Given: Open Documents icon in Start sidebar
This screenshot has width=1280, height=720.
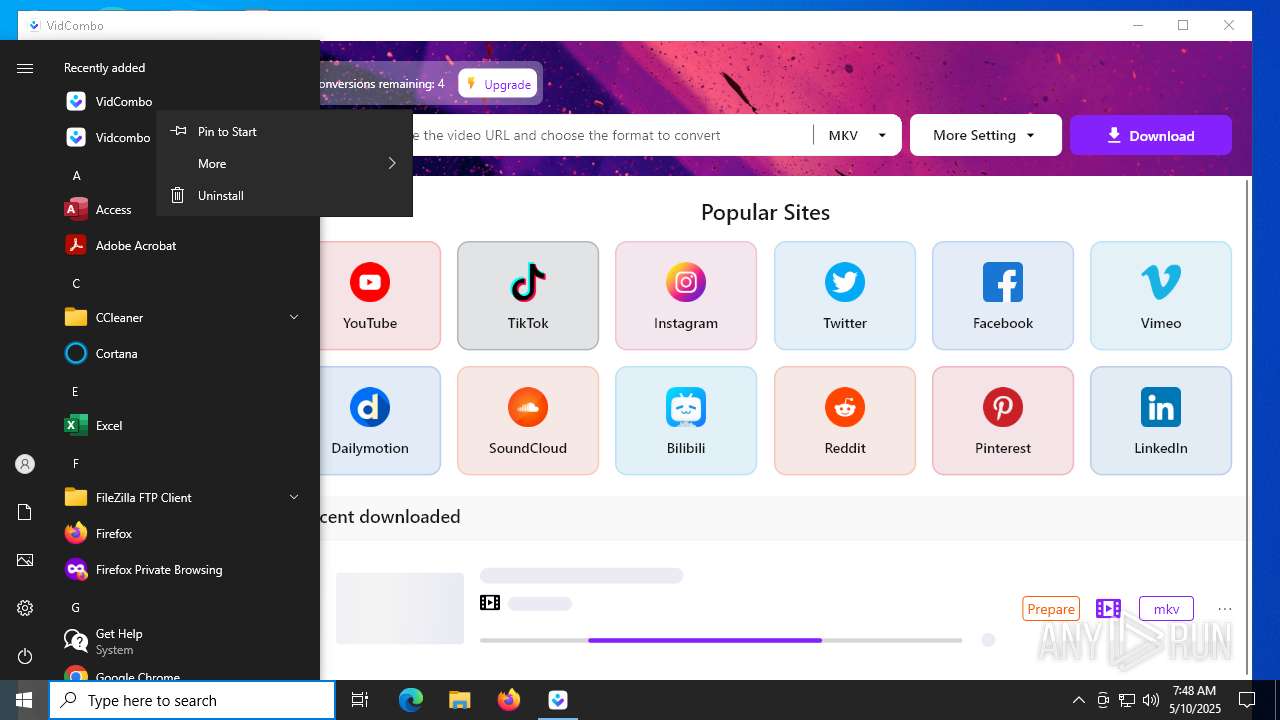Looking at the screenshot, I should point(25,512).
